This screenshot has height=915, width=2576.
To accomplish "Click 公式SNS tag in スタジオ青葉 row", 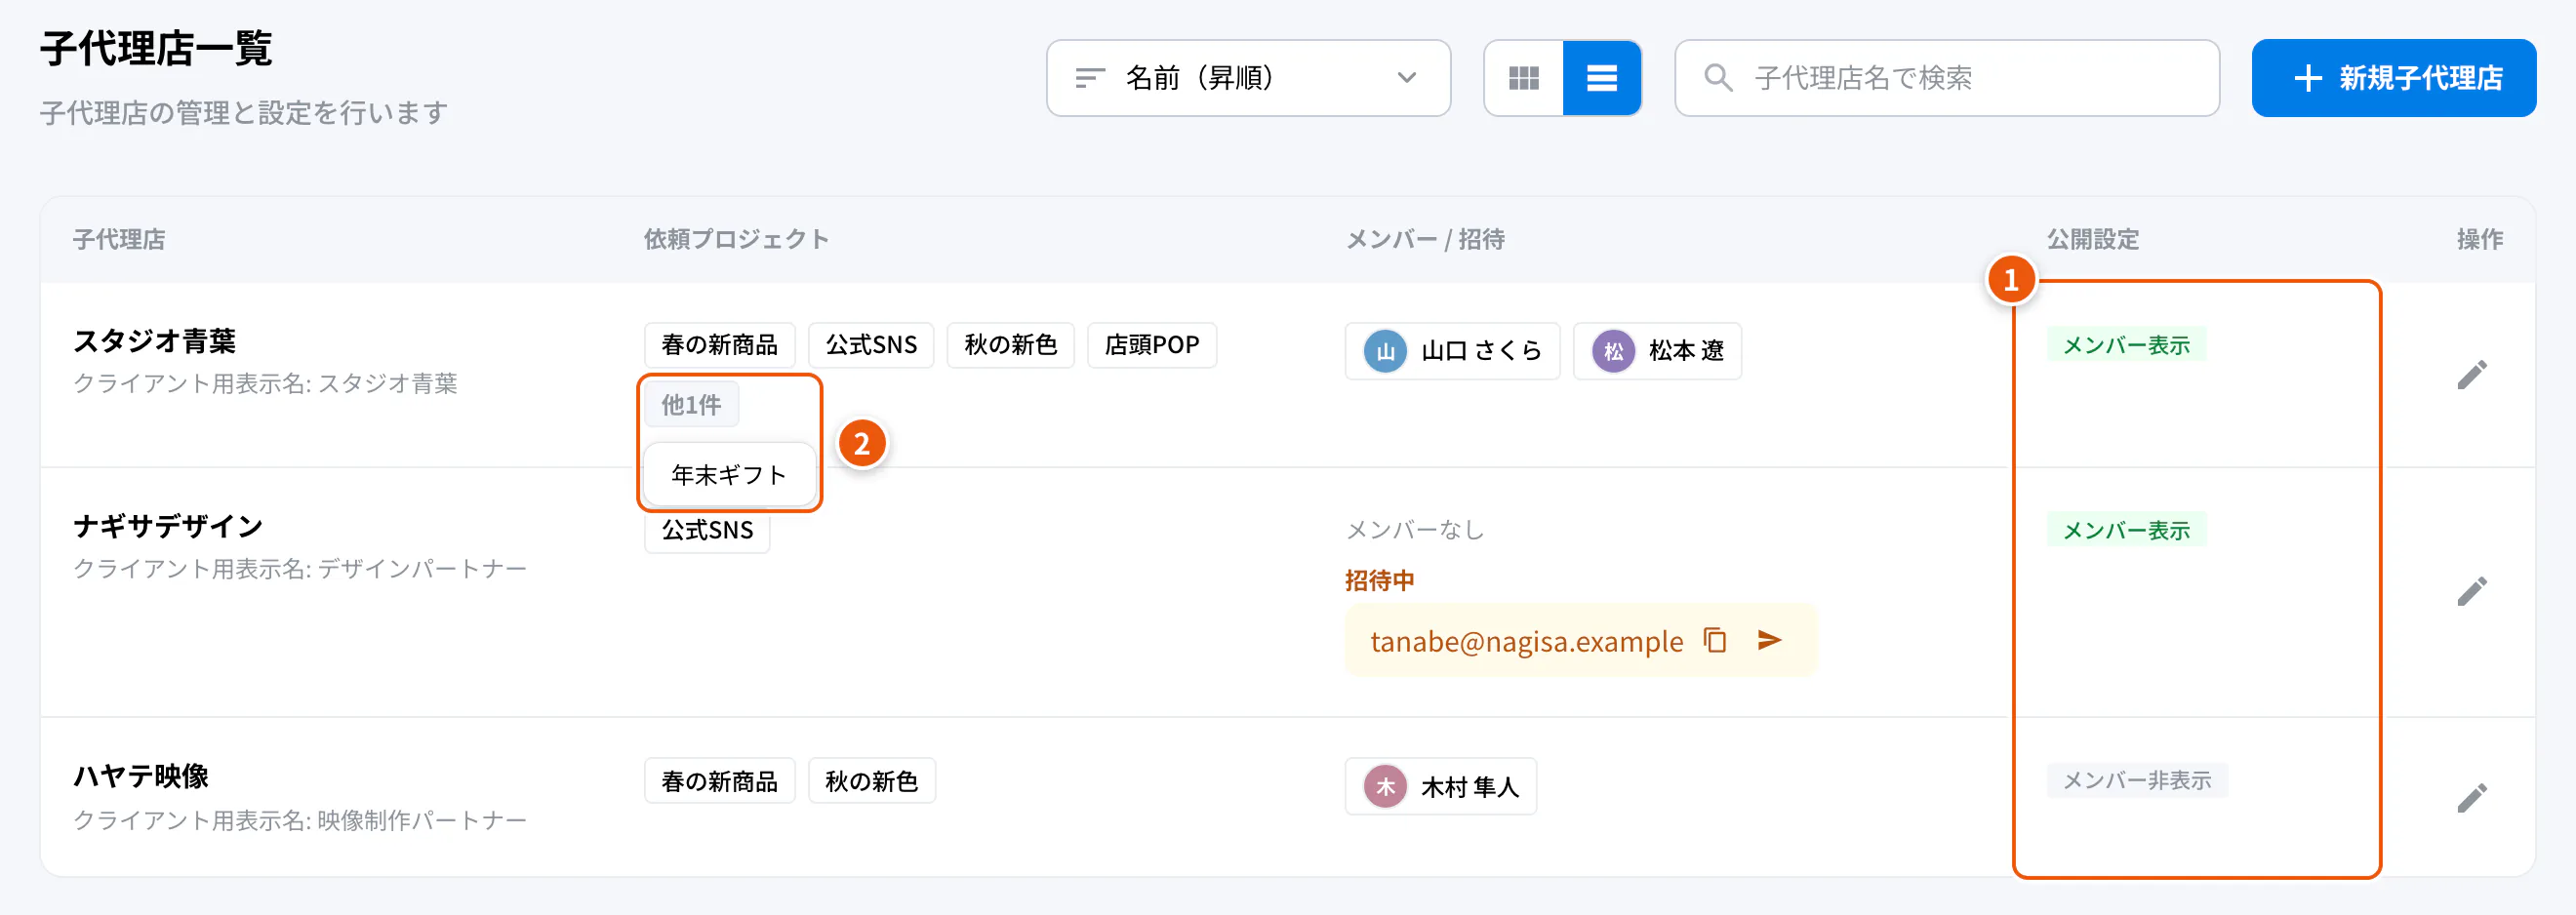I will point(871,345).
